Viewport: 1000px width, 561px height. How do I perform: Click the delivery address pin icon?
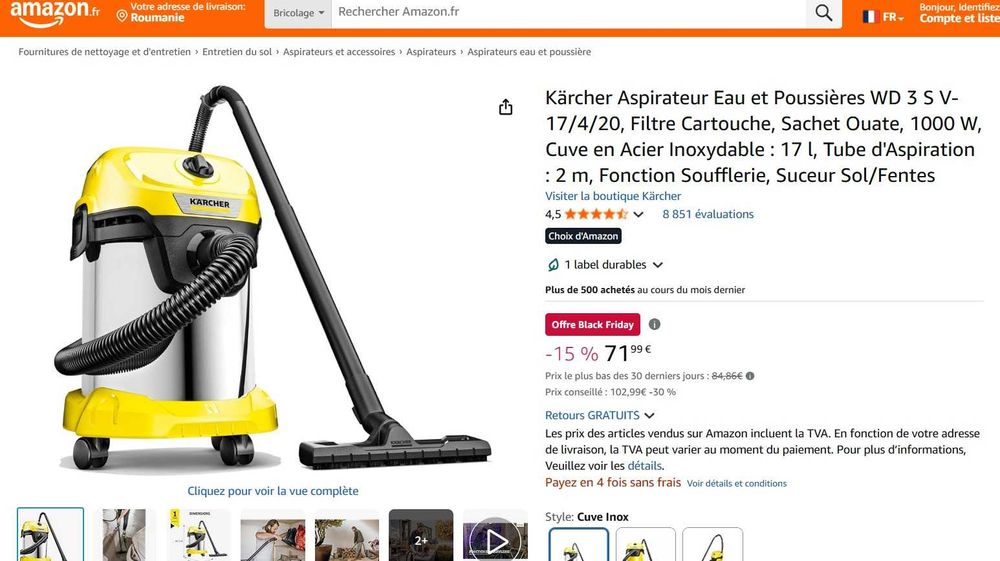click(x=122, y=16)
